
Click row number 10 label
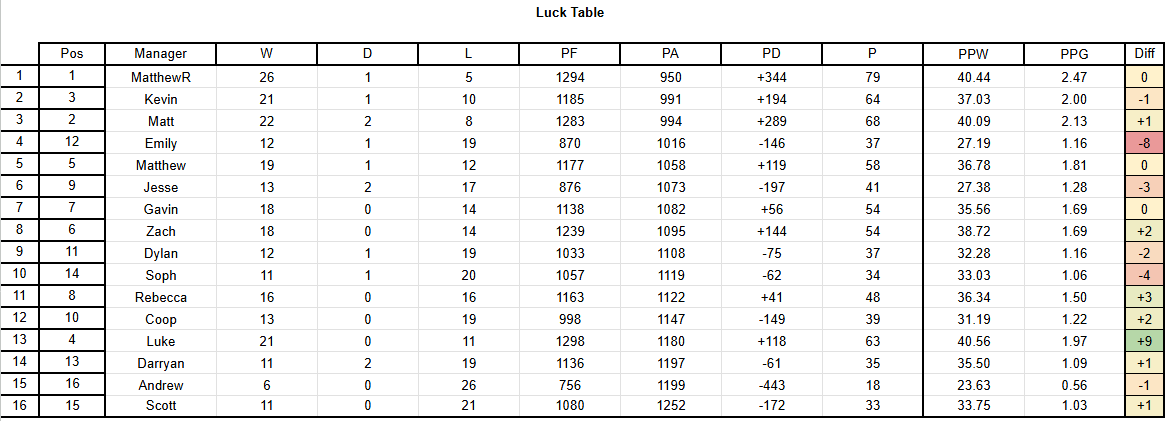[19, 275]
